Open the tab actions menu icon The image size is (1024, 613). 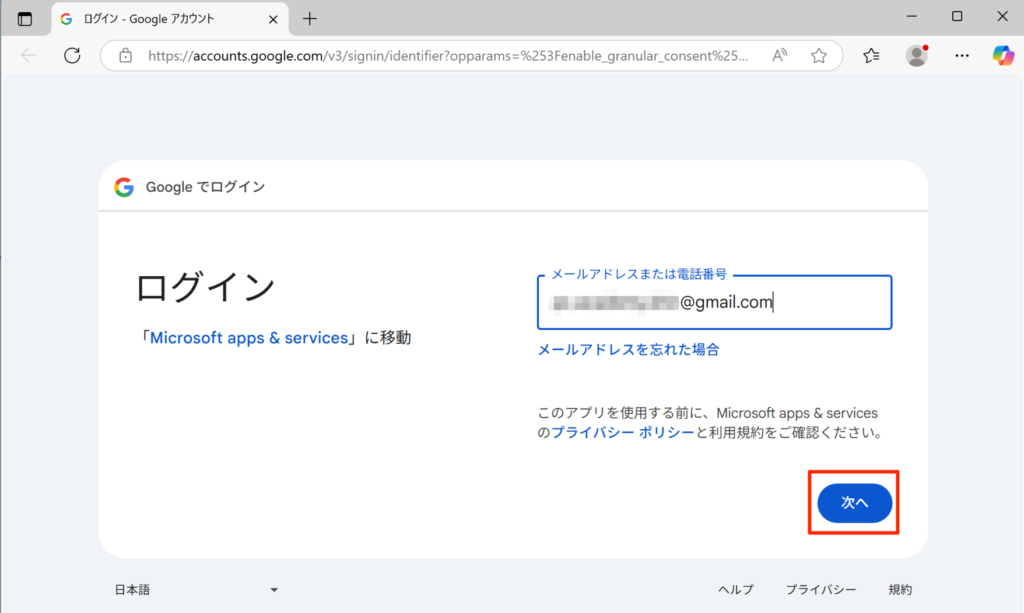pos(25,19)
